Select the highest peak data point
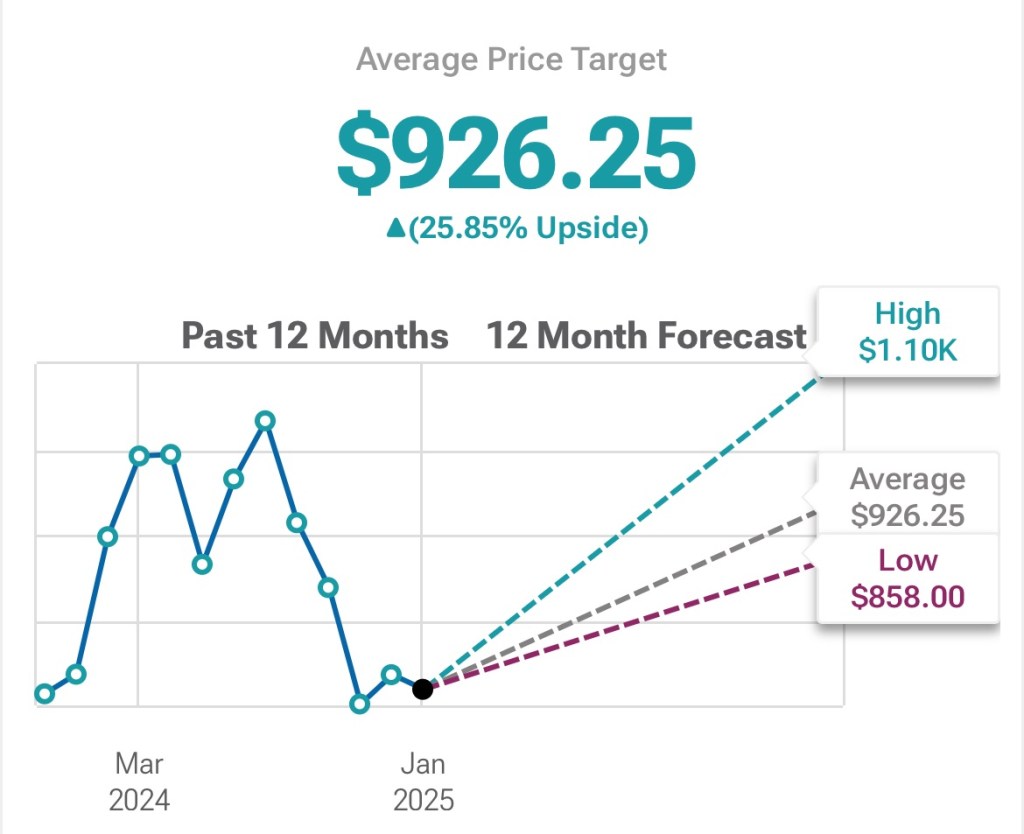The height and width of the screenshot is (834, 1024). click(x=265, y=420)
